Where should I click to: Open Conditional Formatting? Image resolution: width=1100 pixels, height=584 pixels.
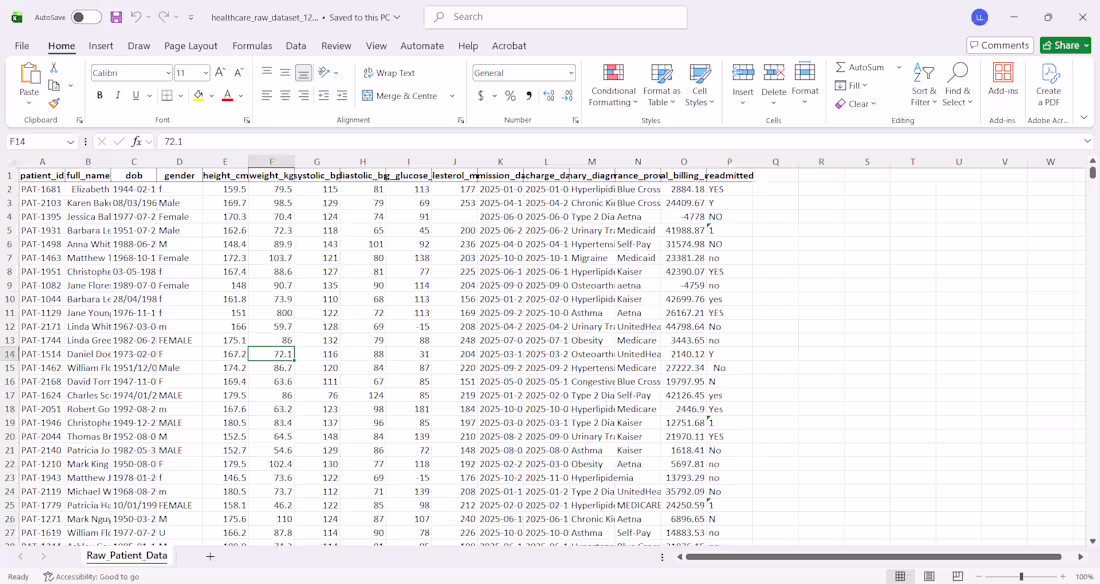tap(613, 85)
